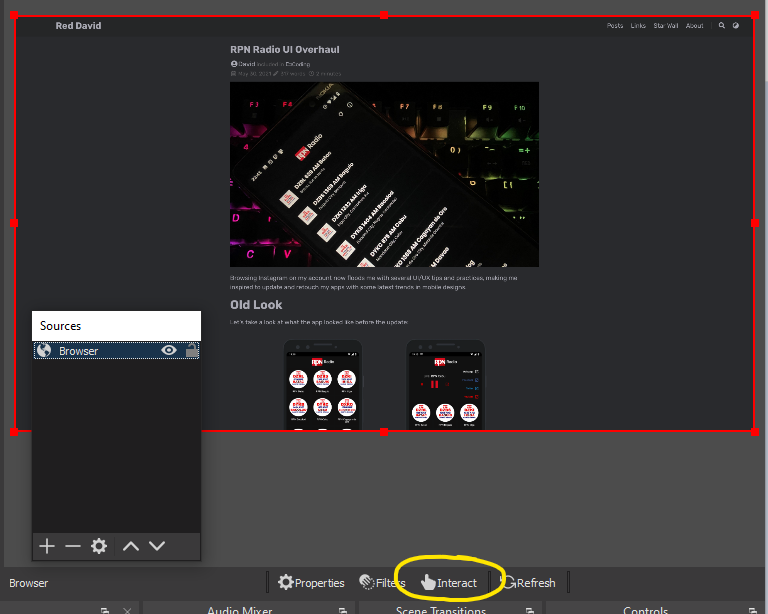This screenshot has height=614, width=768.
Task: Float the leftmost bottom dock panel
Action: point(104,611)
